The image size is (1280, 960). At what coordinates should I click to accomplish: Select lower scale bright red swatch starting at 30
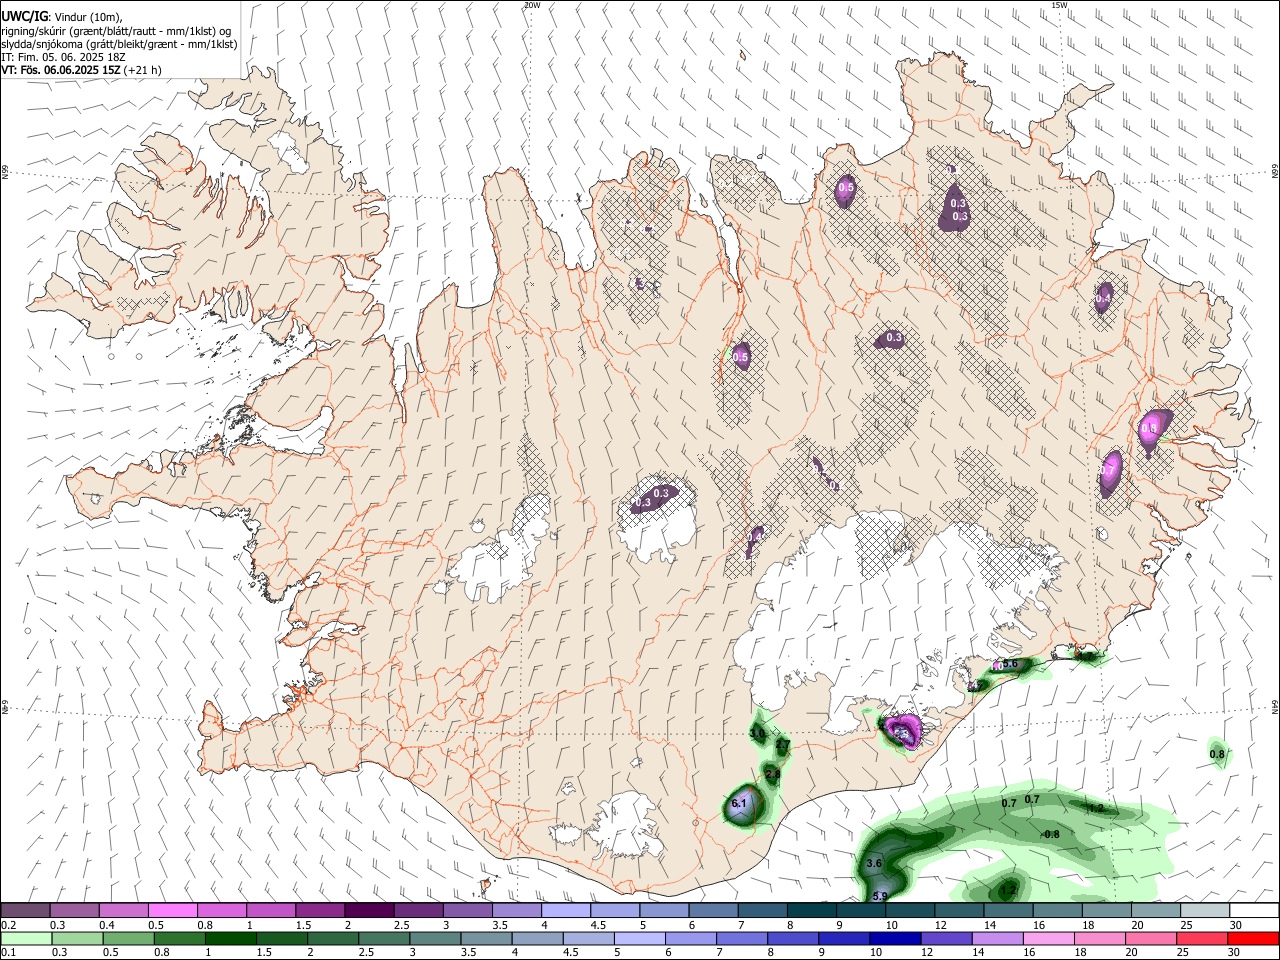pyautogui.click(x=1253, y=939)
